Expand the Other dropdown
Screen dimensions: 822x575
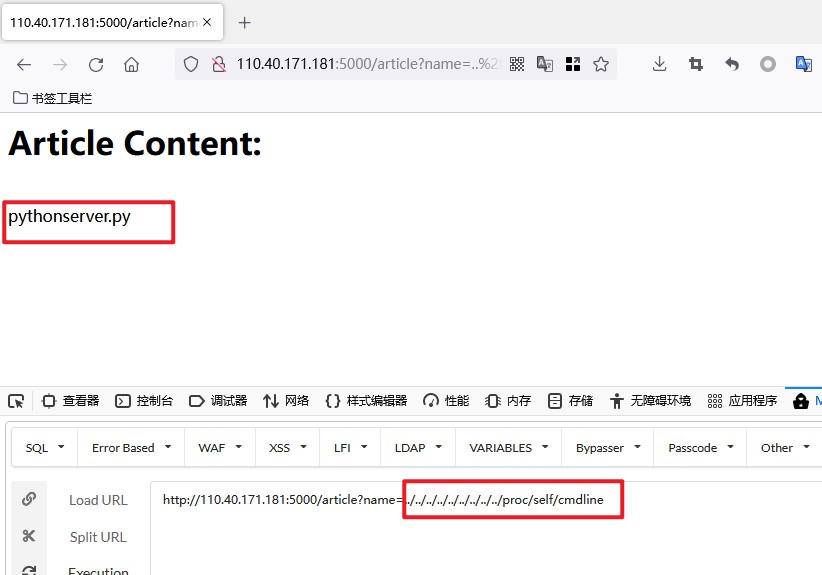click(x=784, y=448)
